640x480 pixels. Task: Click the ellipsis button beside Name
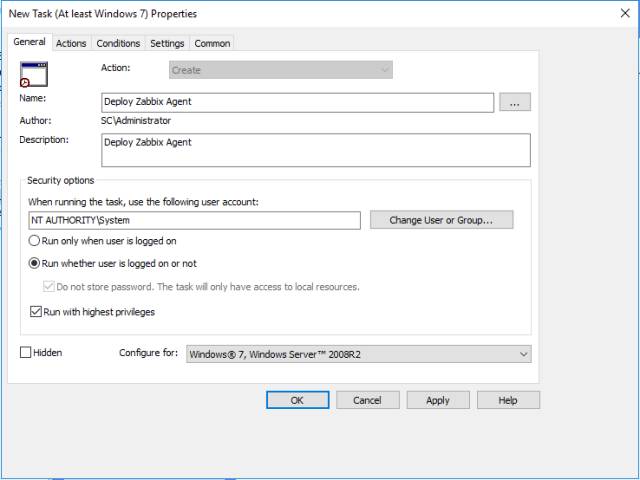514,102
